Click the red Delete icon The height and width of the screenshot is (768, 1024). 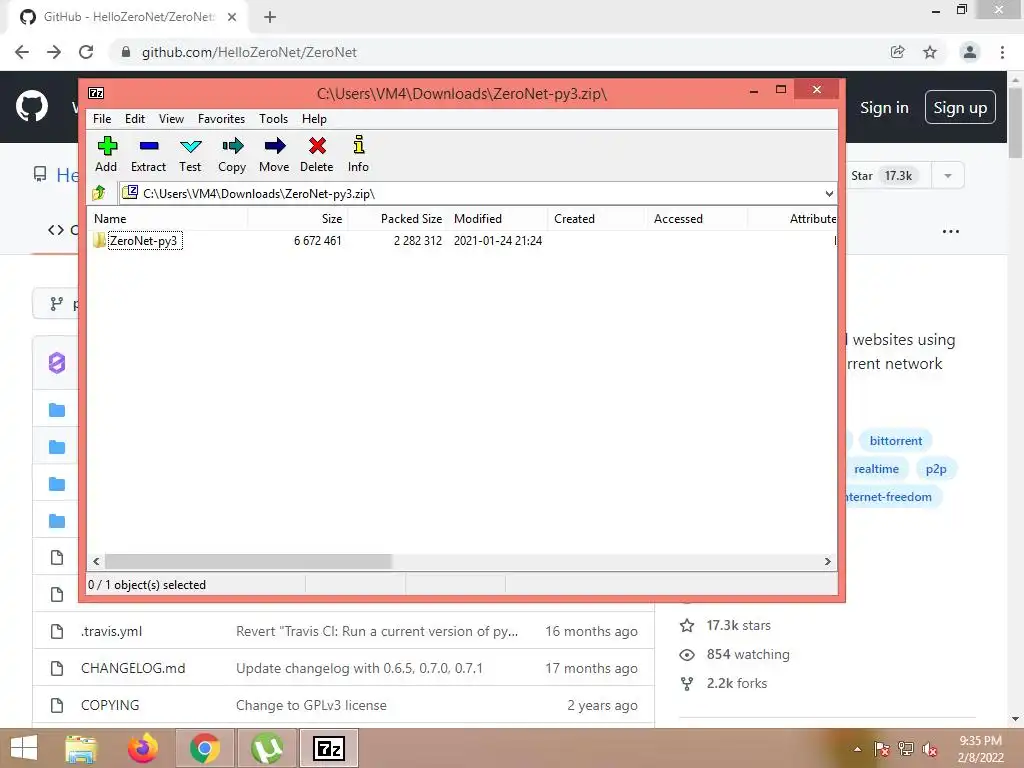(317, 154)
